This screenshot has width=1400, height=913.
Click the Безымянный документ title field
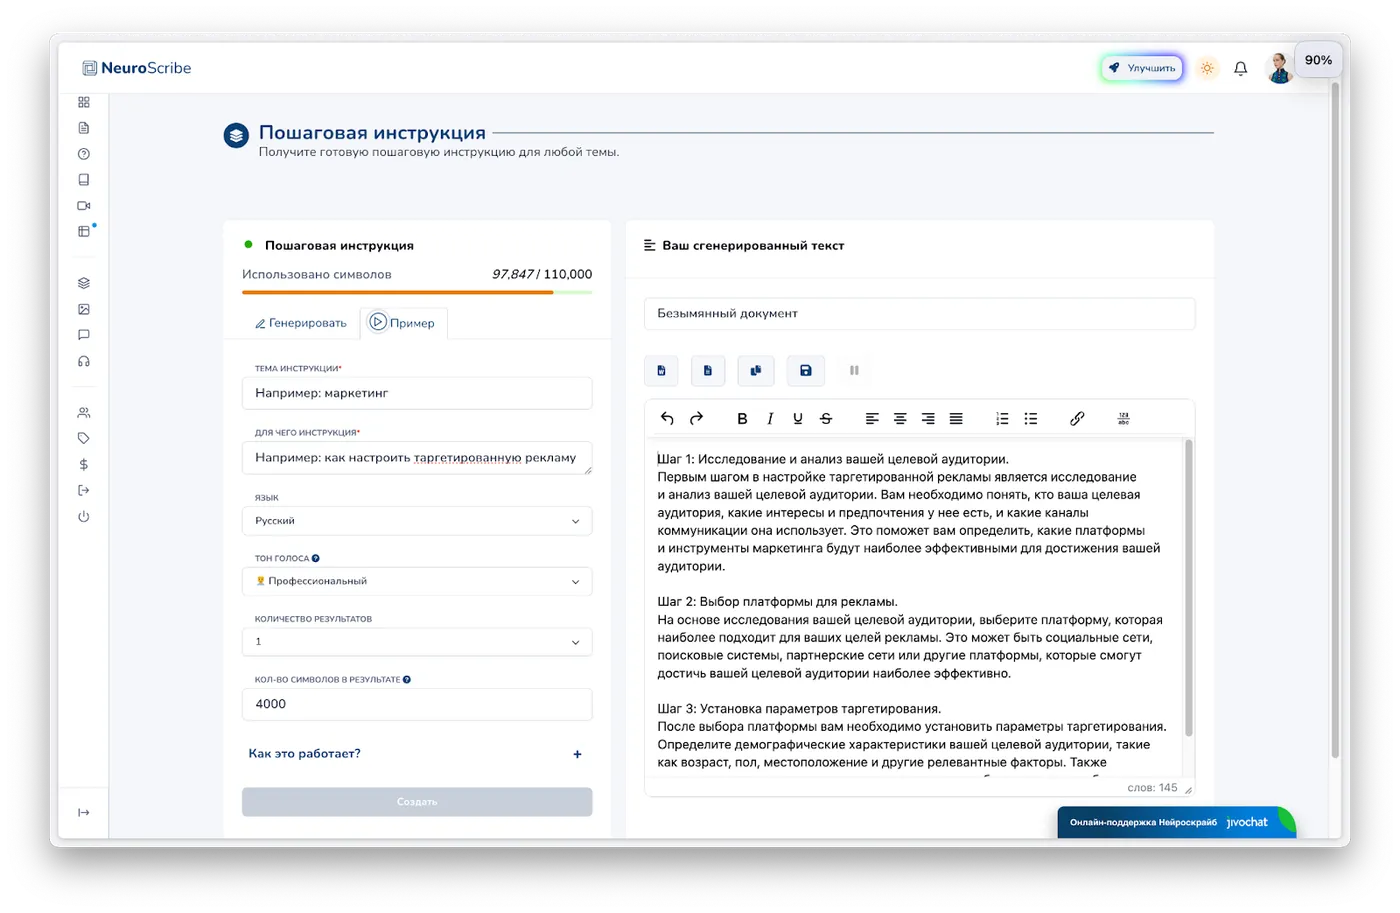point(919,313)
